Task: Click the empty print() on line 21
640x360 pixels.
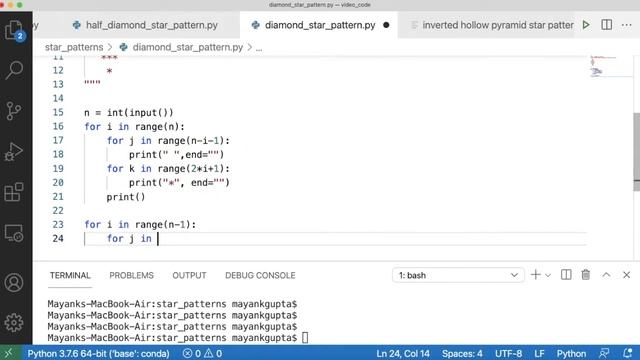Action: pyautogui.click(x=126, y=197)
